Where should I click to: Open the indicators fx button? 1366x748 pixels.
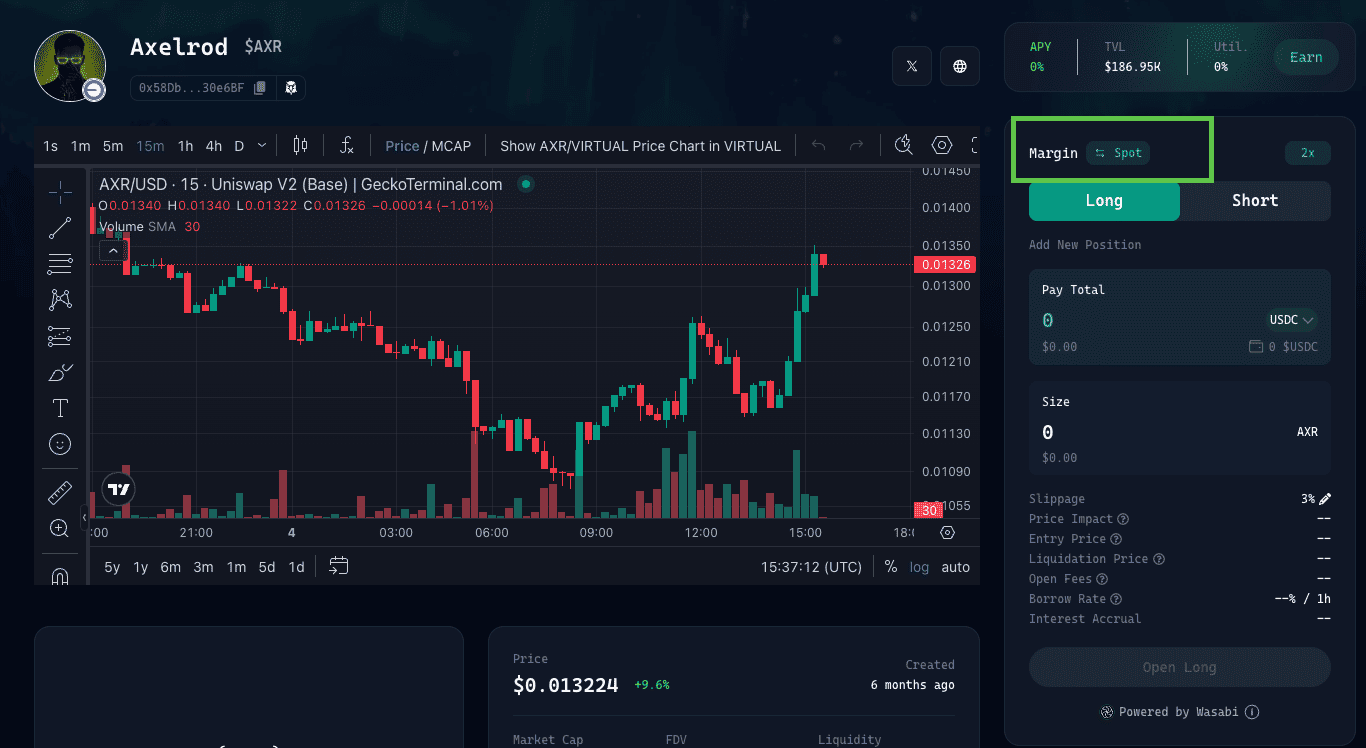[346, 146]
